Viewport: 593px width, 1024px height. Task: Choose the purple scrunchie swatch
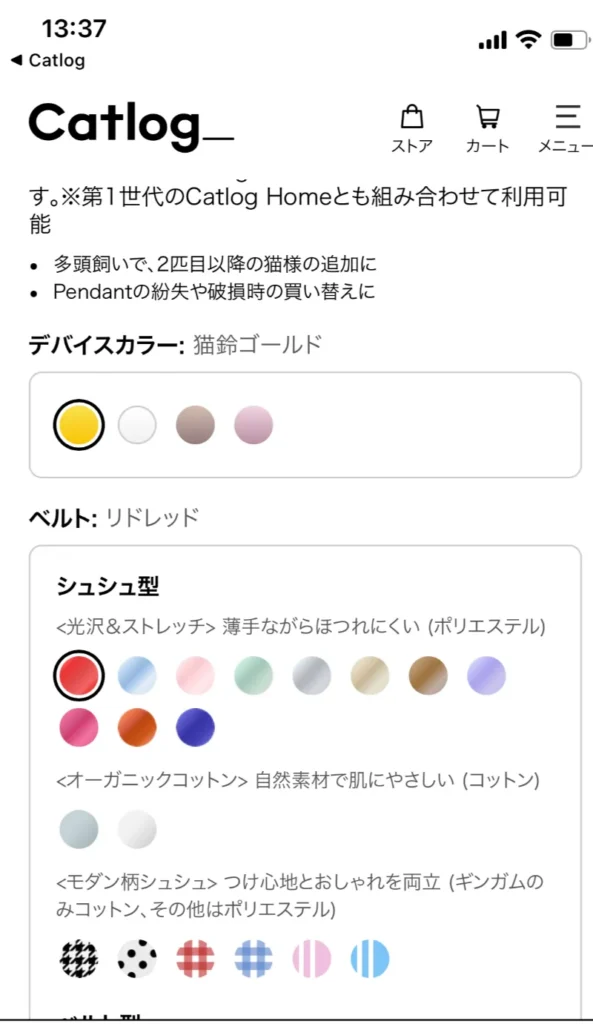click(x=485, y=674)
